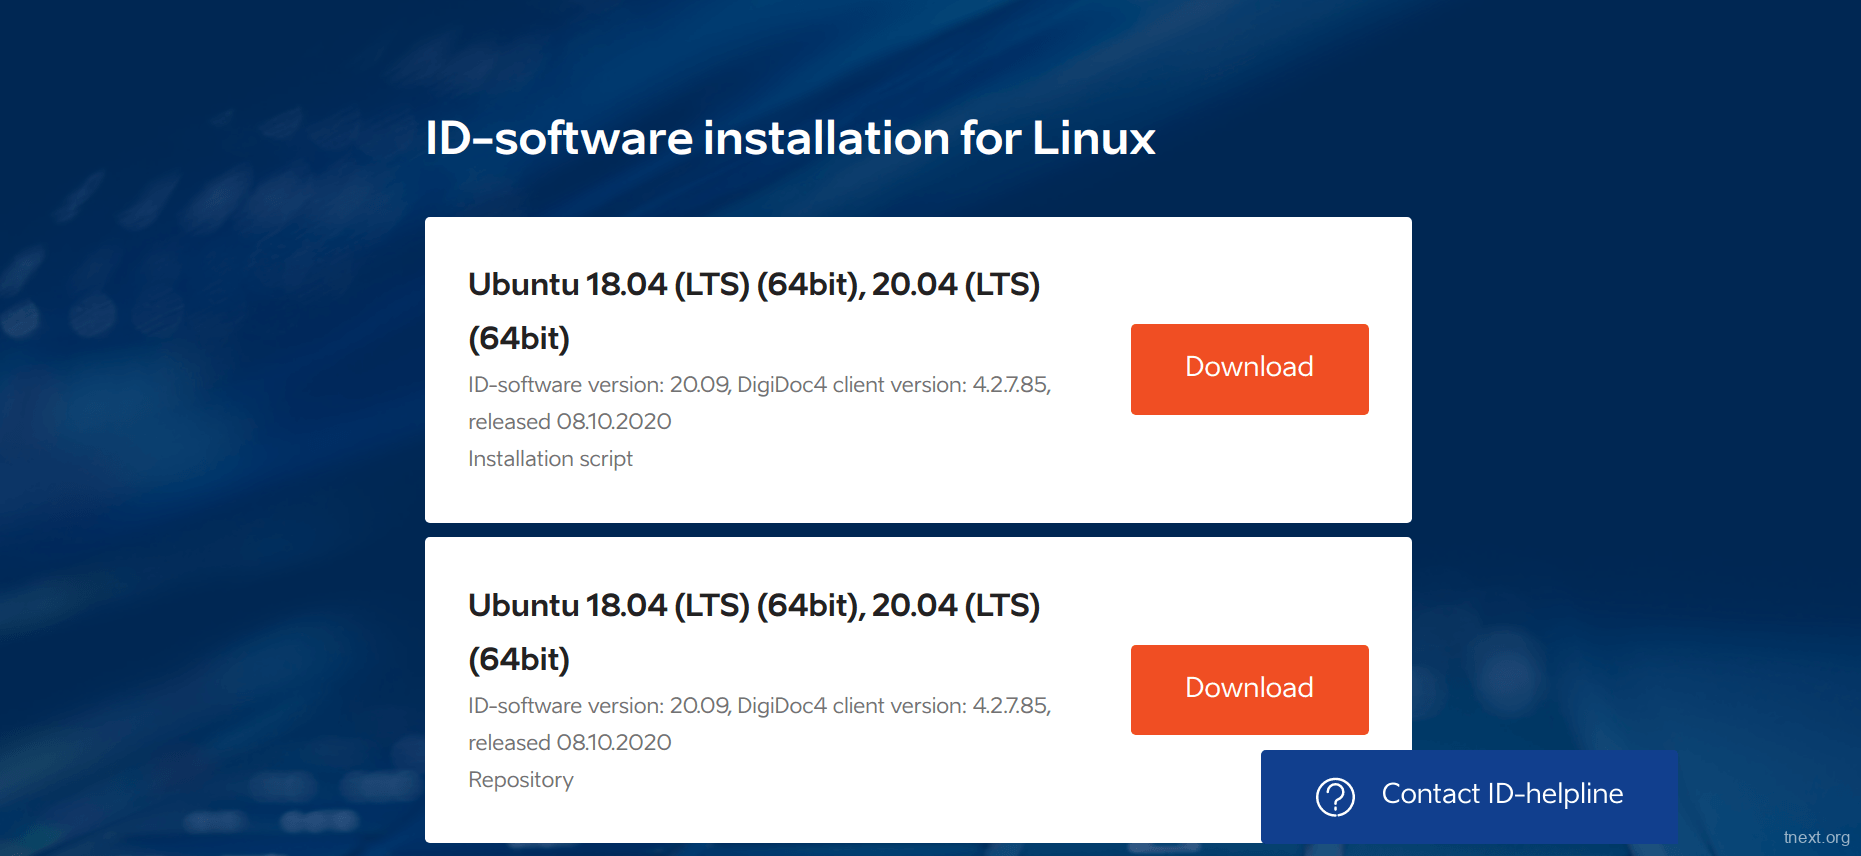Open the Contact ID-helpline chat button
1861x856 pixels.
[1469, 796]
